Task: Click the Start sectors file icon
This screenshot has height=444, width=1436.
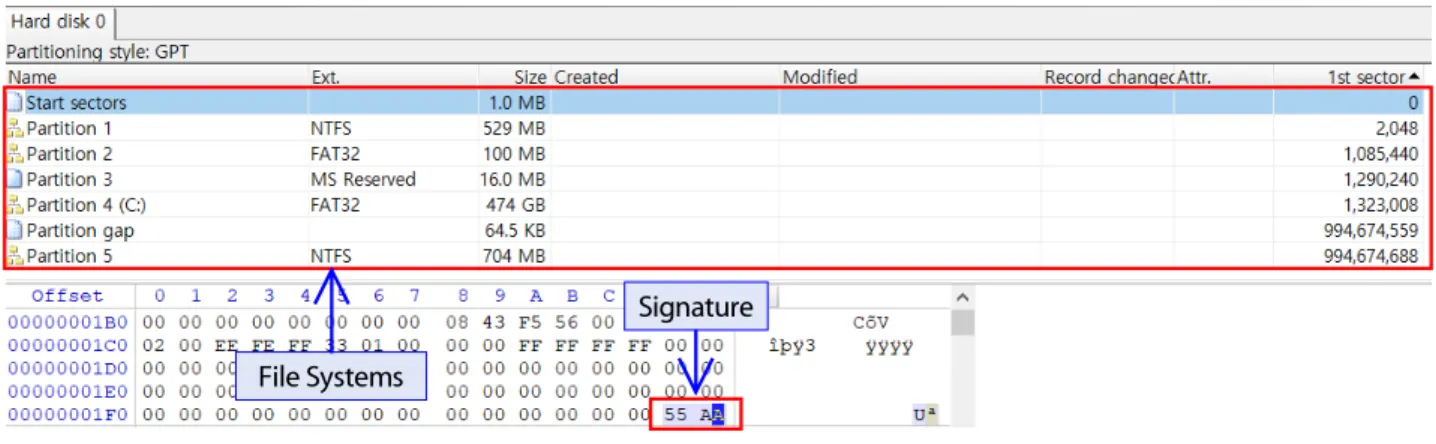Action: pos(15,102)
